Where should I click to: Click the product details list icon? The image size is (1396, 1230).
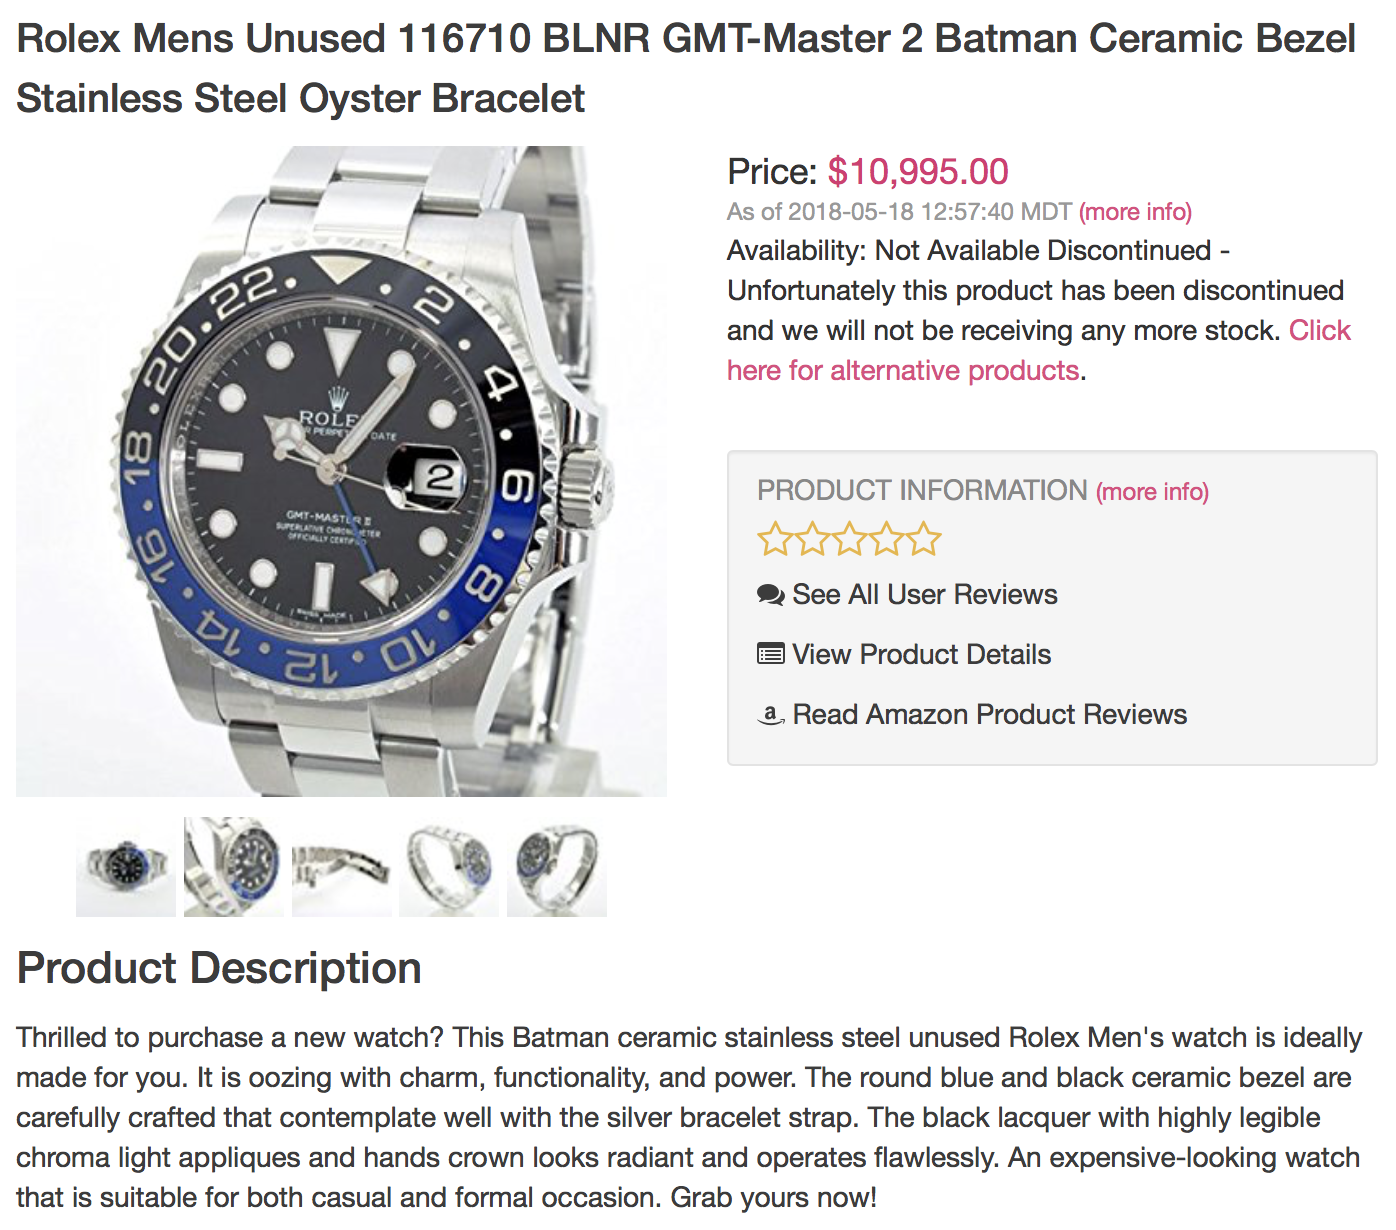(770, 655)
